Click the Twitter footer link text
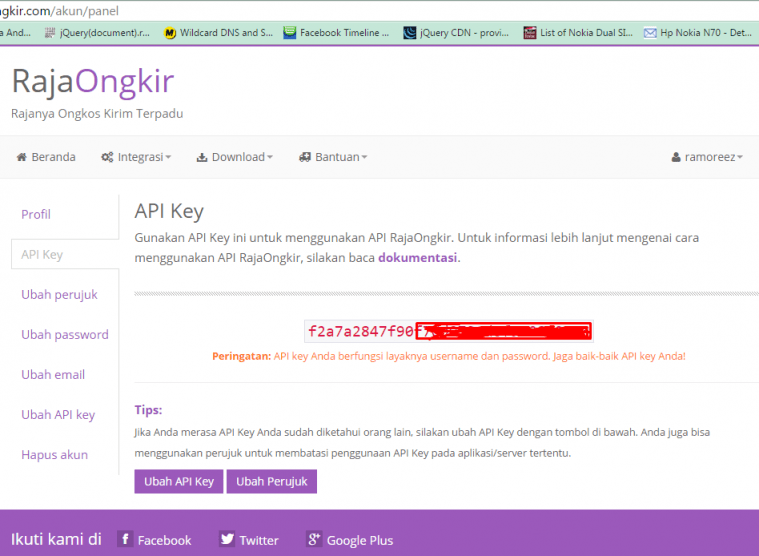759x556 pixels. (259, 541)
